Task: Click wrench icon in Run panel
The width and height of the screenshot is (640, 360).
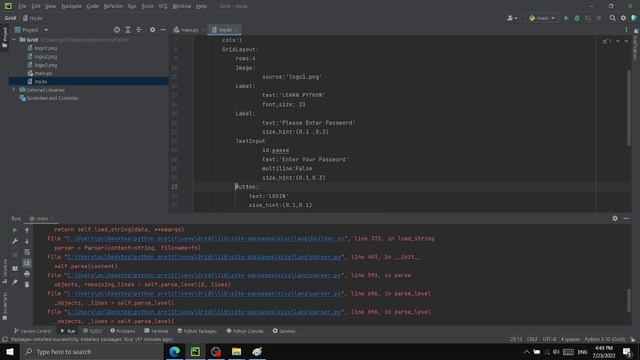Action: (15, 241)
